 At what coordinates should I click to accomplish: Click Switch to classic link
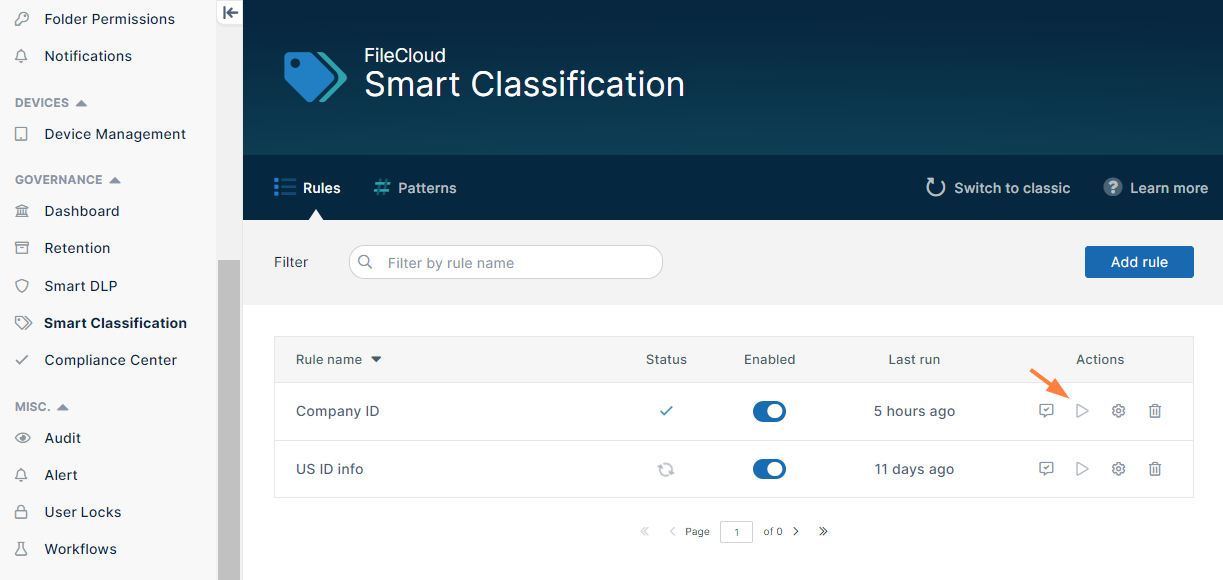click(998, 188)
